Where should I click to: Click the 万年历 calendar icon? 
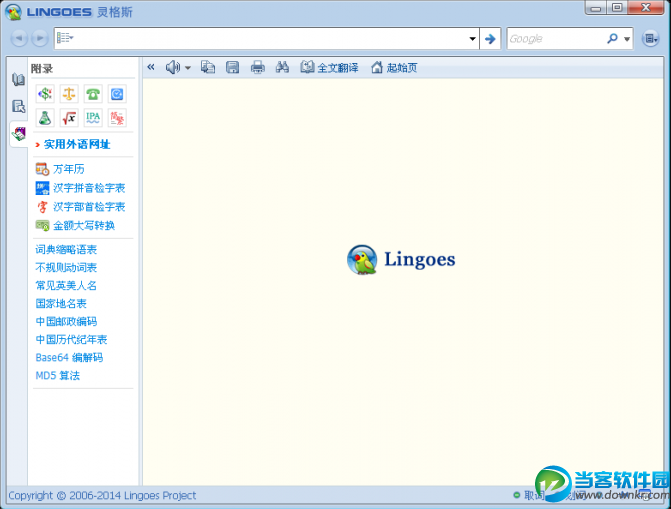coord(42,169)
